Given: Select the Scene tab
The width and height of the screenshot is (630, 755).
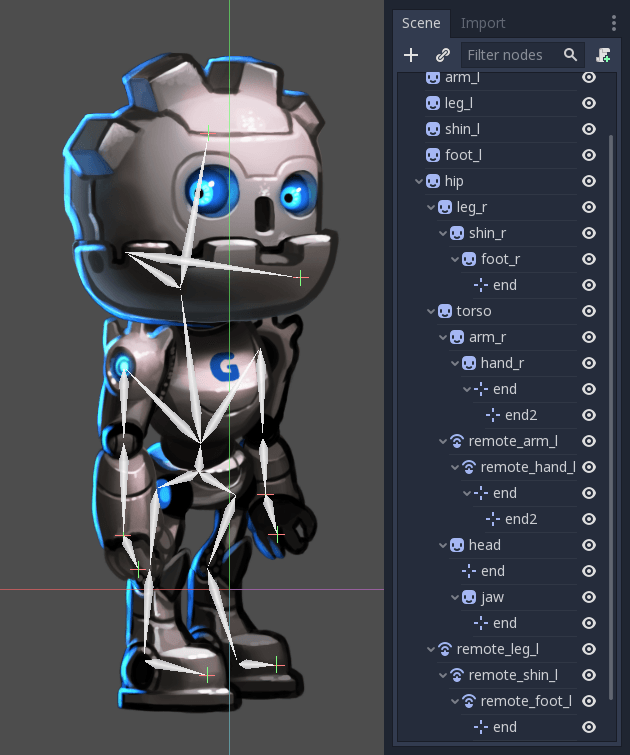Looking at the screenshot, I should 421,23.
